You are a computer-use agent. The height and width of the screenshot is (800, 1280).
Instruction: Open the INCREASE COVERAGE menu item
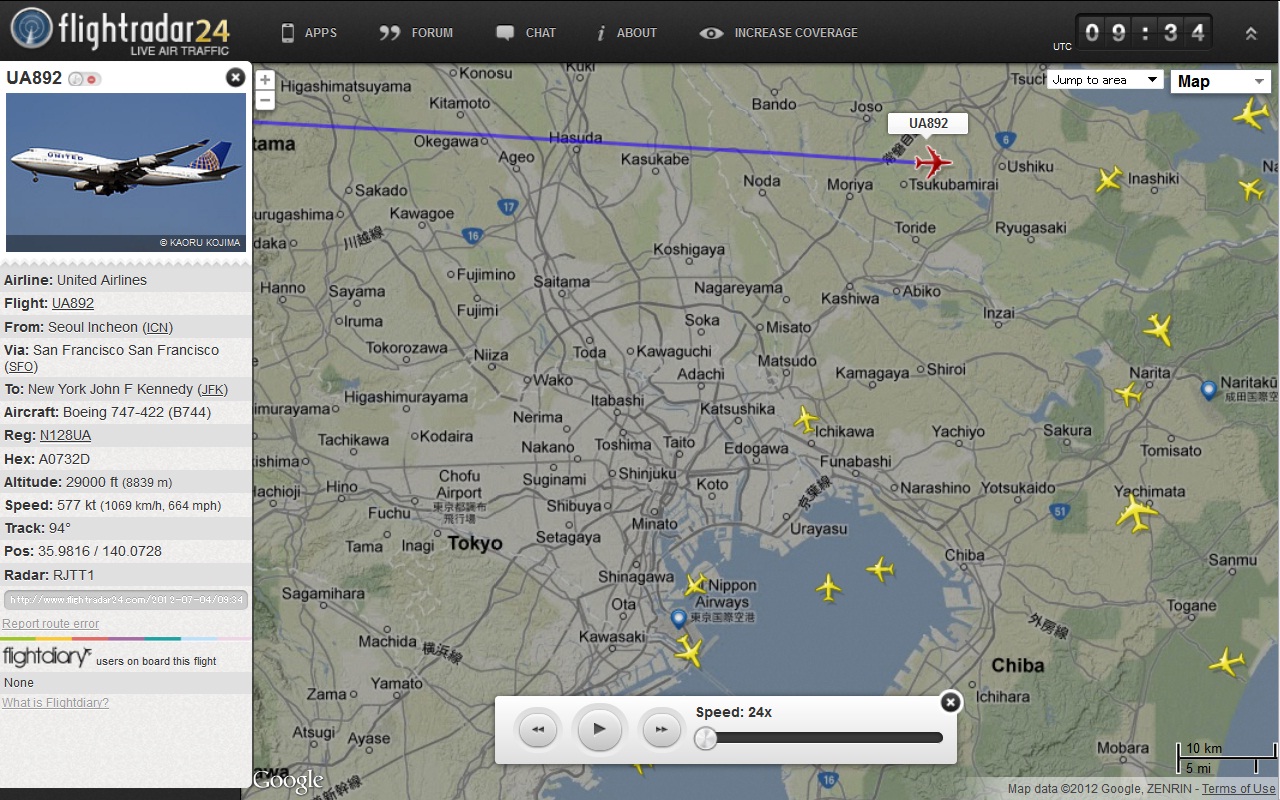coord(778,33)
